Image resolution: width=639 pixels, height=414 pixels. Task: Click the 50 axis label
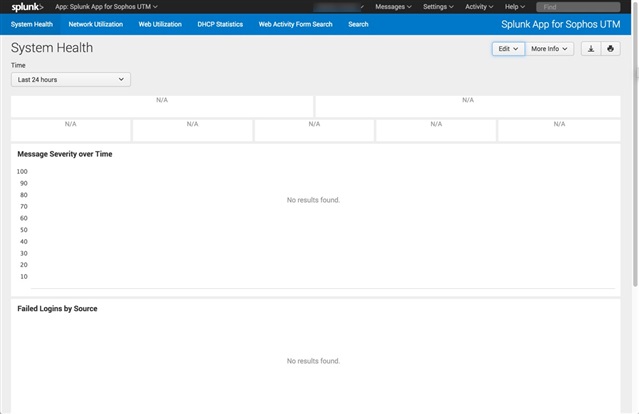pyautogui.click(x=24, y=230)
